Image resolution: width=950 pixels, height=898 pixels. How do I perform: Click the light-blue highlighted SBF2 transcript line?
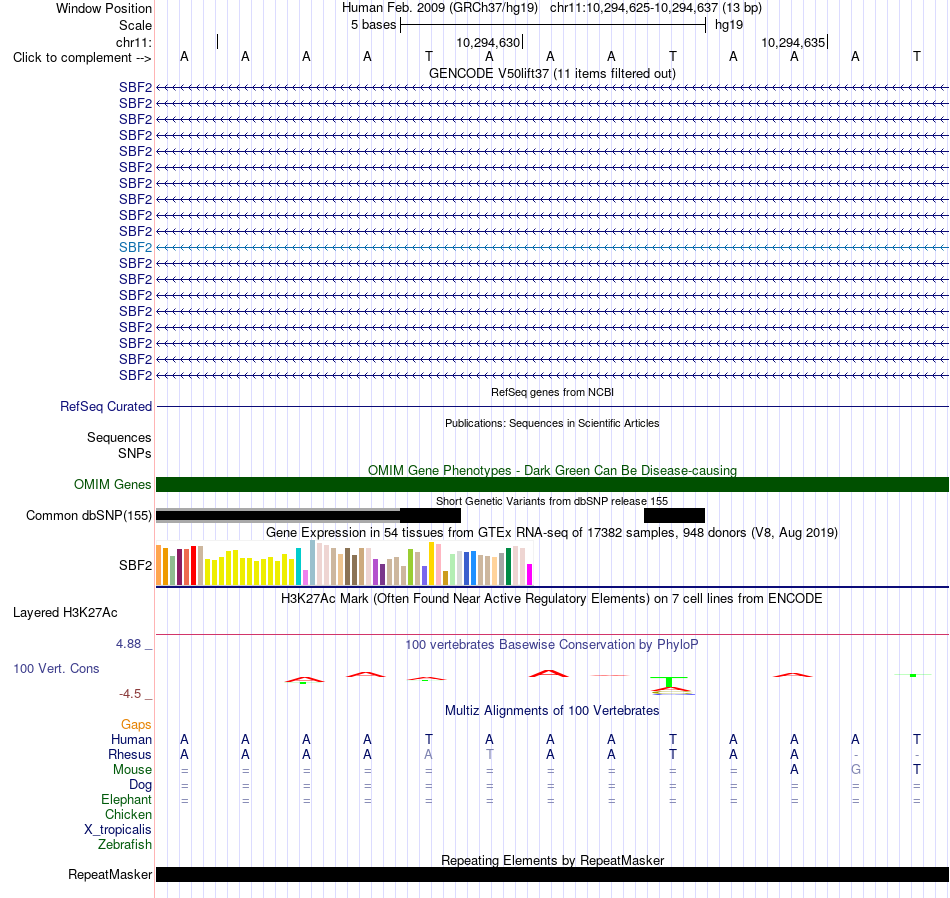(552, 247)
